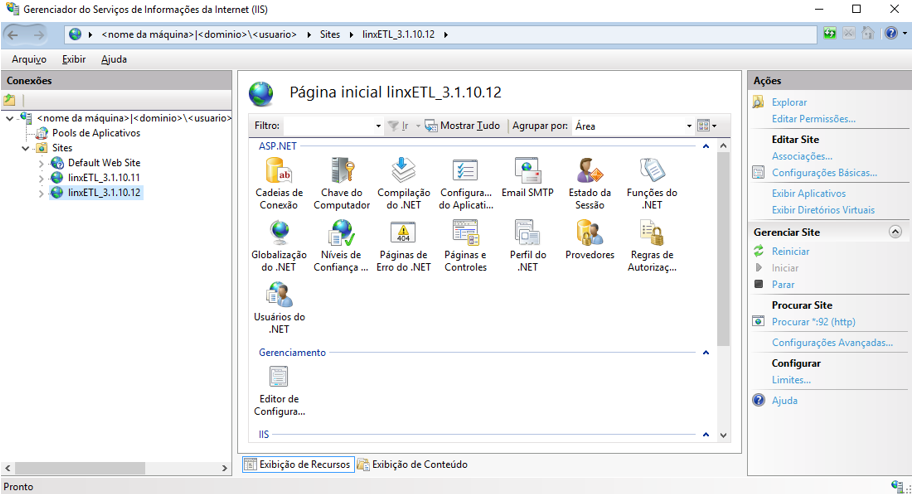912x494 pixels.
Task: Open Editor de Configuração feature
Action: tap(279, 391)
